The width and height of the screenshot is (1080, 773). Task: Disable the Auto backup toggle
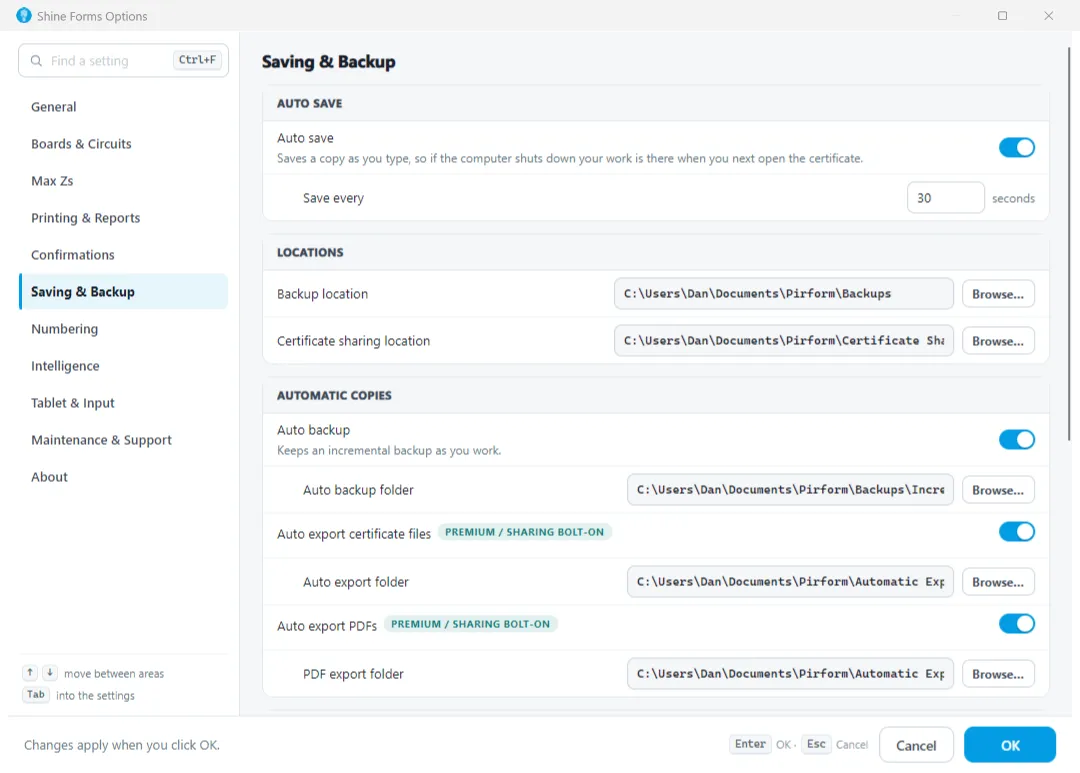[1017, 440]
